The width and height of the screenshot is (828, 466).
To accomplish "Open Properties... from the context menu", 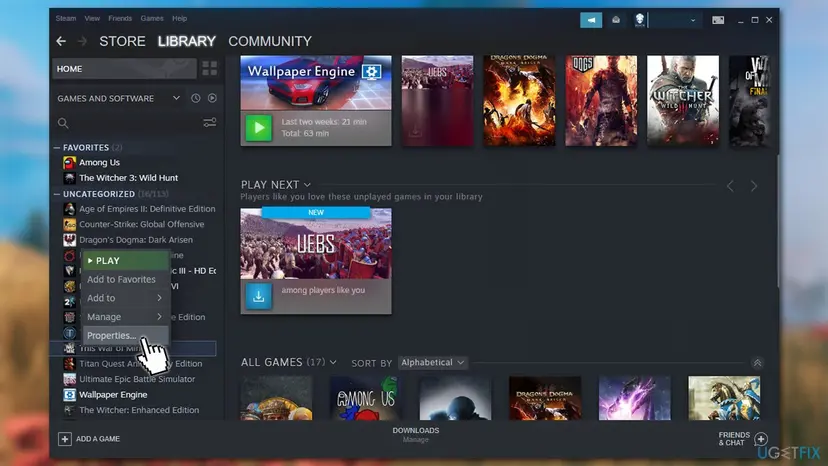I will (125, 335).
